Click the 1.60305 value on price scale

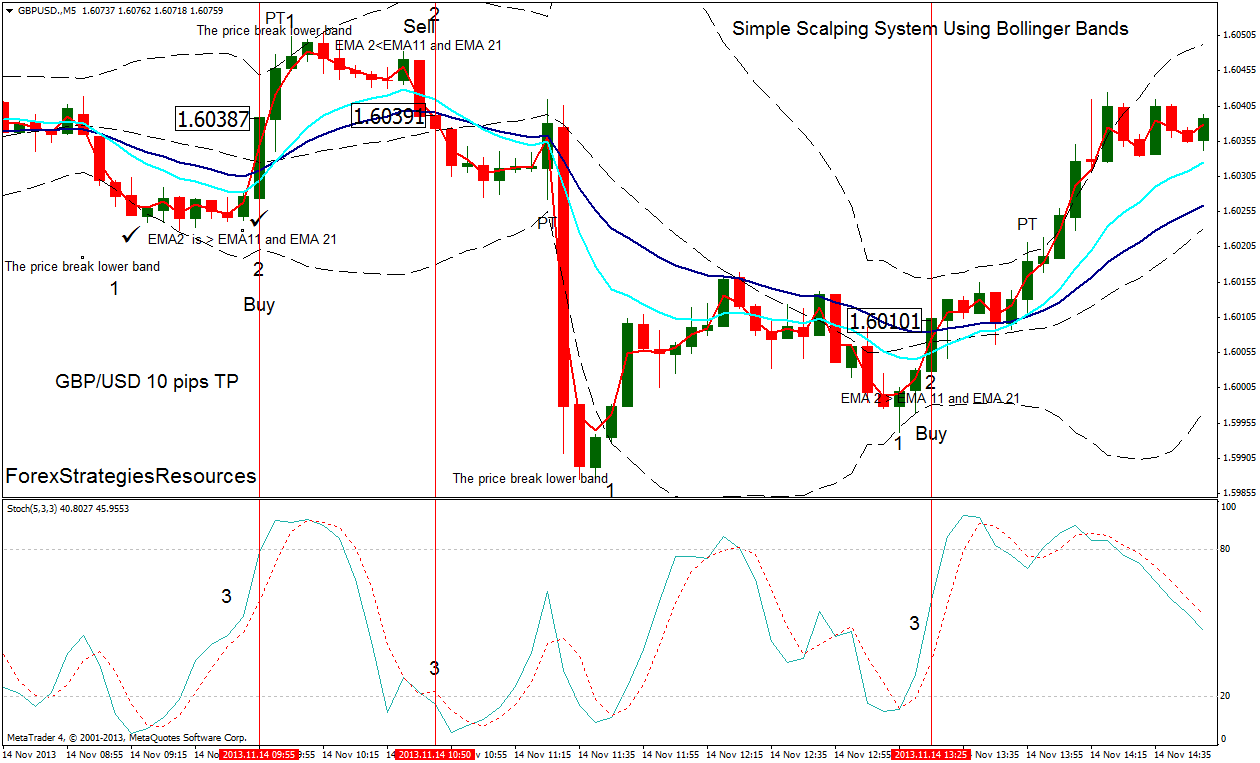coord(1239,176)
